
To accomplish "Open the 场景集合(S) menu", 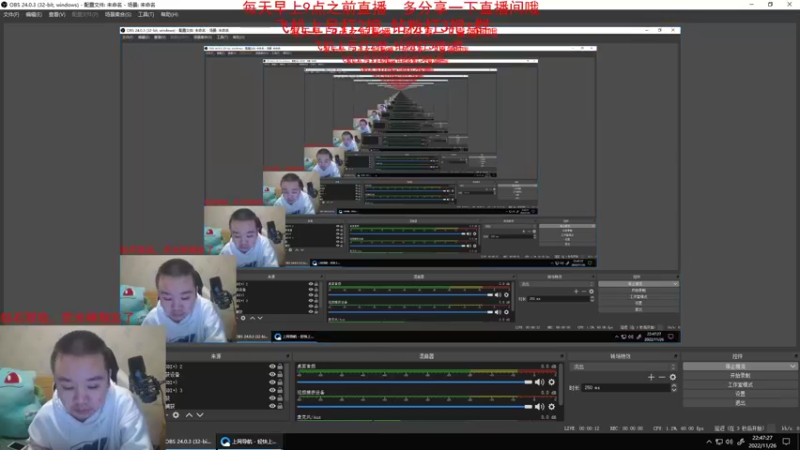I will (118, 15).
